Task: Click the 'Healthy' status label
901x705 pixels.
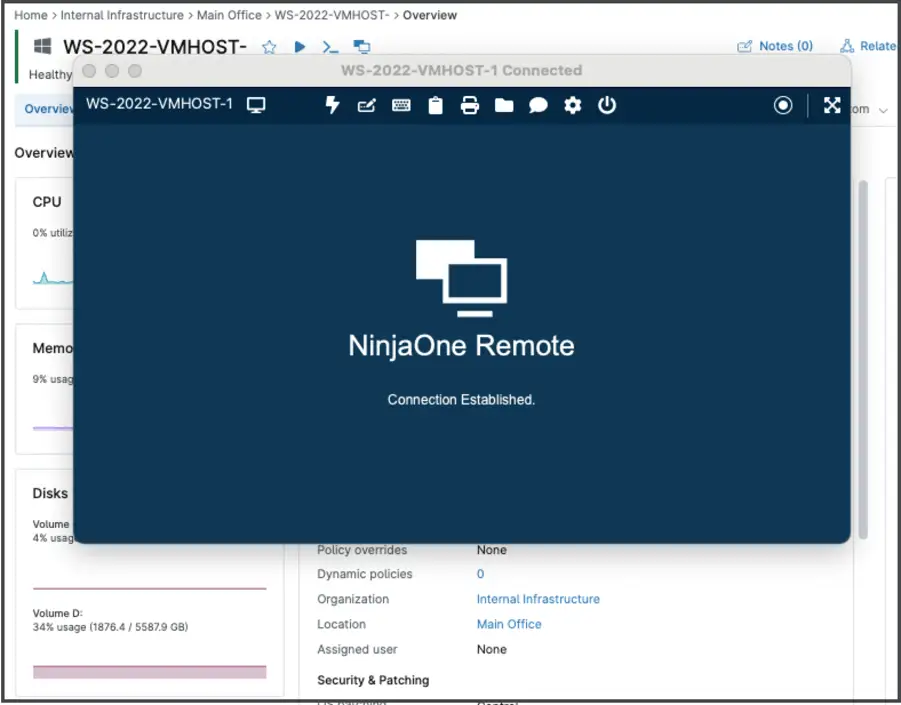Action: click(51, 75)
